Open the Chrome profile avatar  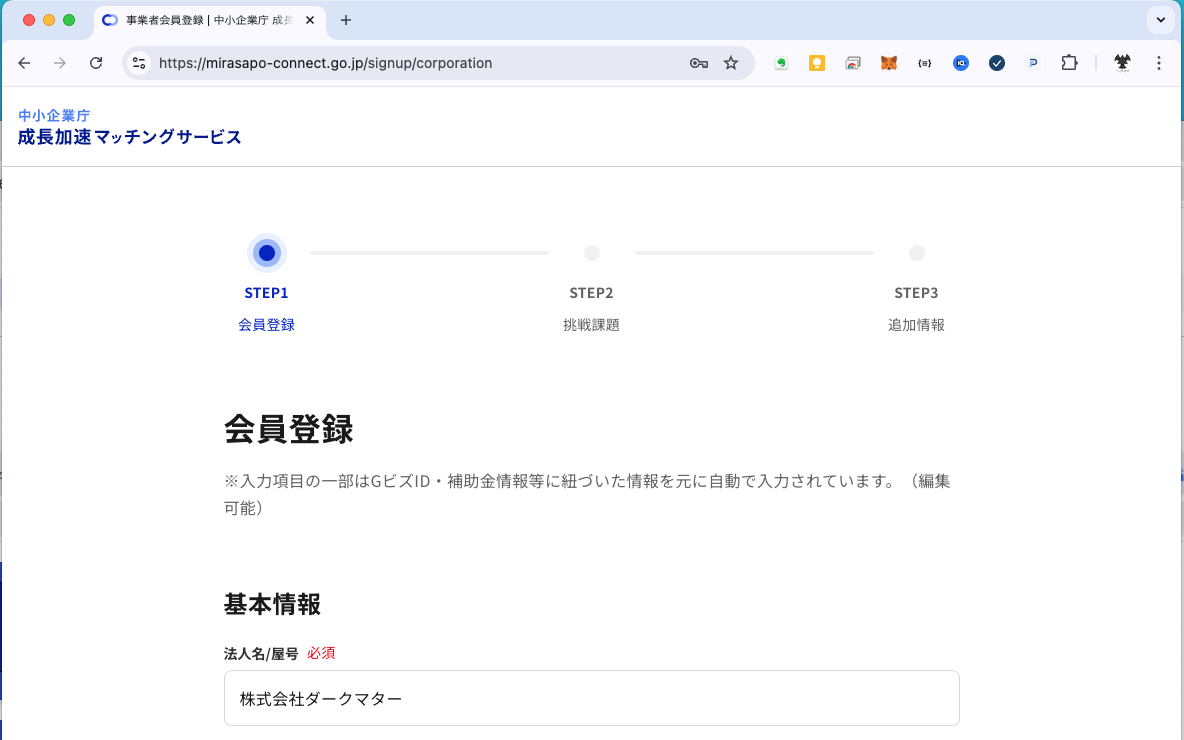tap(1123, 63)
